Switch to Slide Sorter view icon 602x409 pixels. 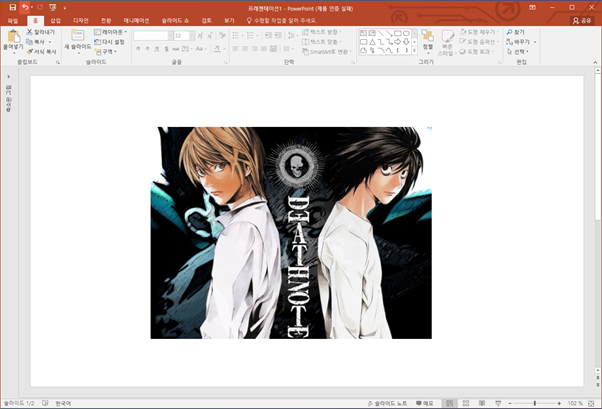point(466,403)
